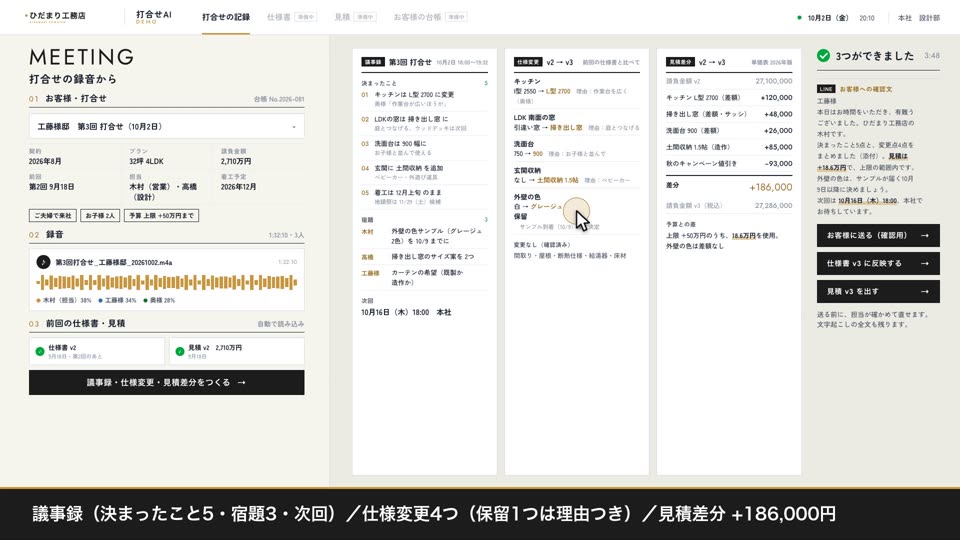960x540 pixels.
Task: Click the キッチン spec change entry
Action: [577, 91]
